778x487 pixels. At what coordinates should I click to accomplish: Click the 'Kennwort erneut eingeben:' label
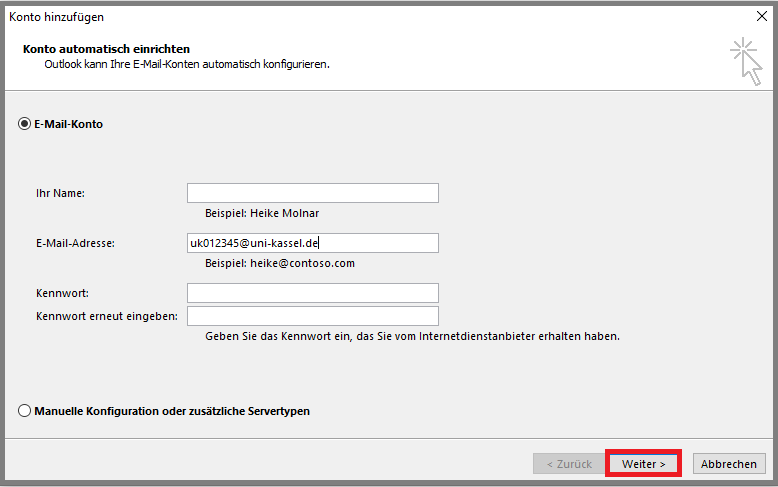(107, 316)
